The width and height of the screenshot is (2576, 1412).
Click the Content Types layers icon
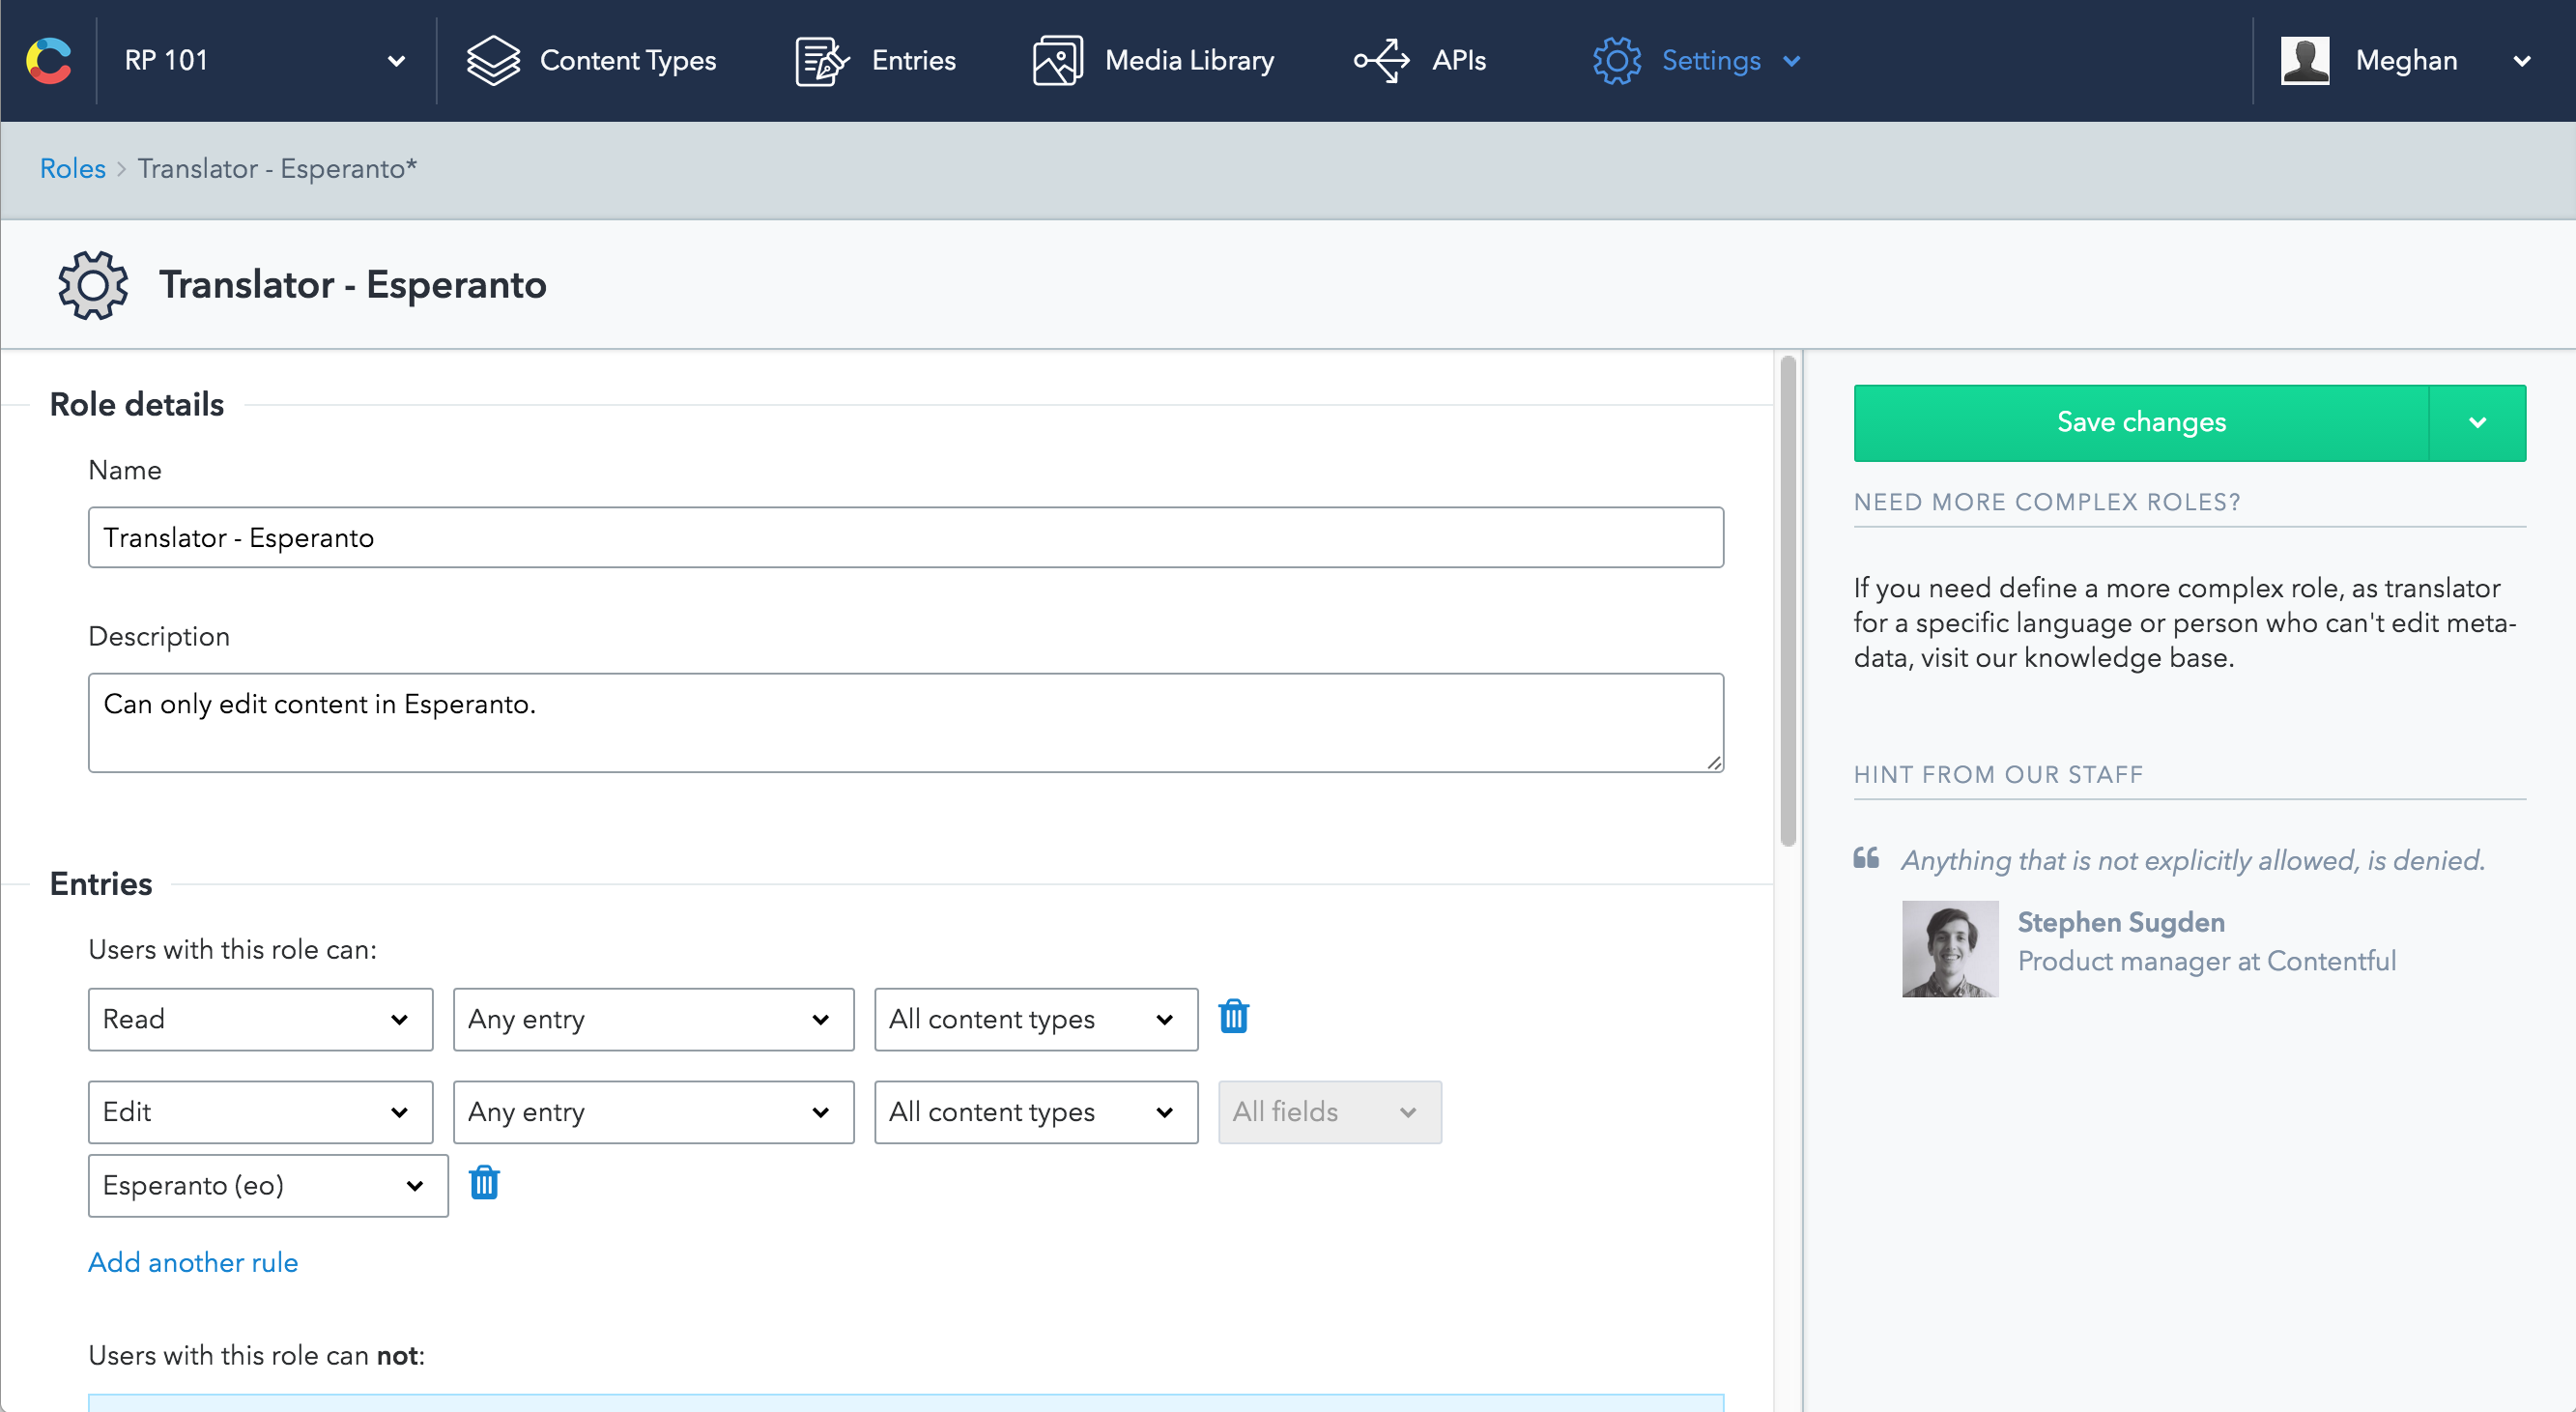[x=493, y=60]
